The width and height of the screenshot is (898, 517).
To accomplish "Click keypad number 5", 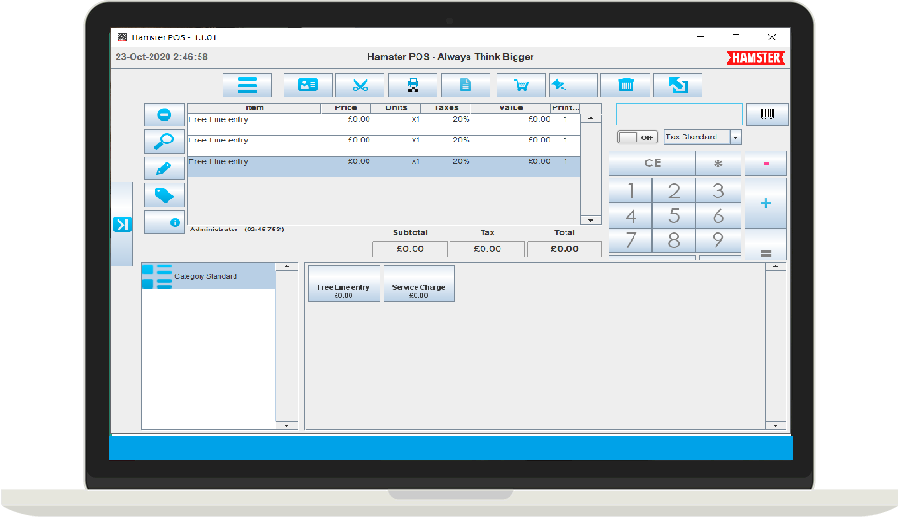I will 674,216.
